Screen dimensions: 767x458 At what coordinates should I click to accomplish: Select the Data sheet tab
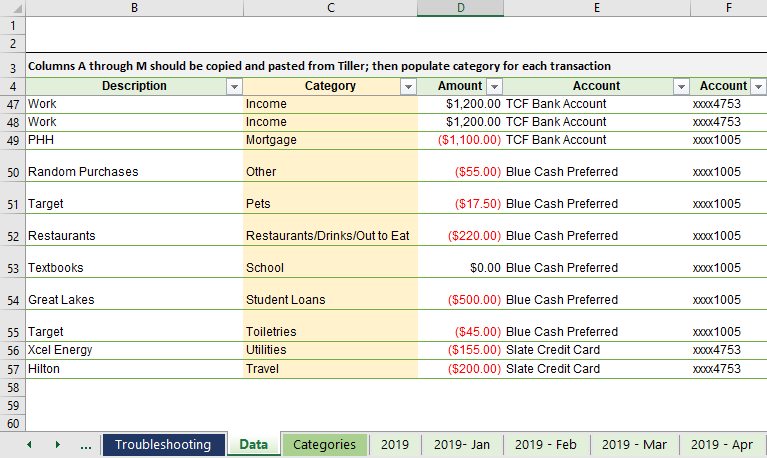tap(253, 445)
